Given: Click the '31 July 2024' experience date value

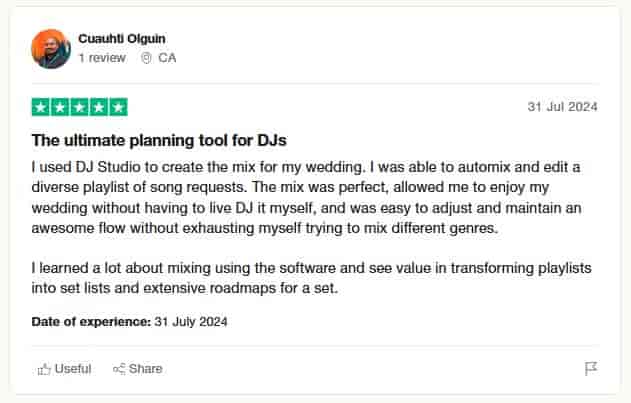Looking at the screenshot, I should 191,322.
